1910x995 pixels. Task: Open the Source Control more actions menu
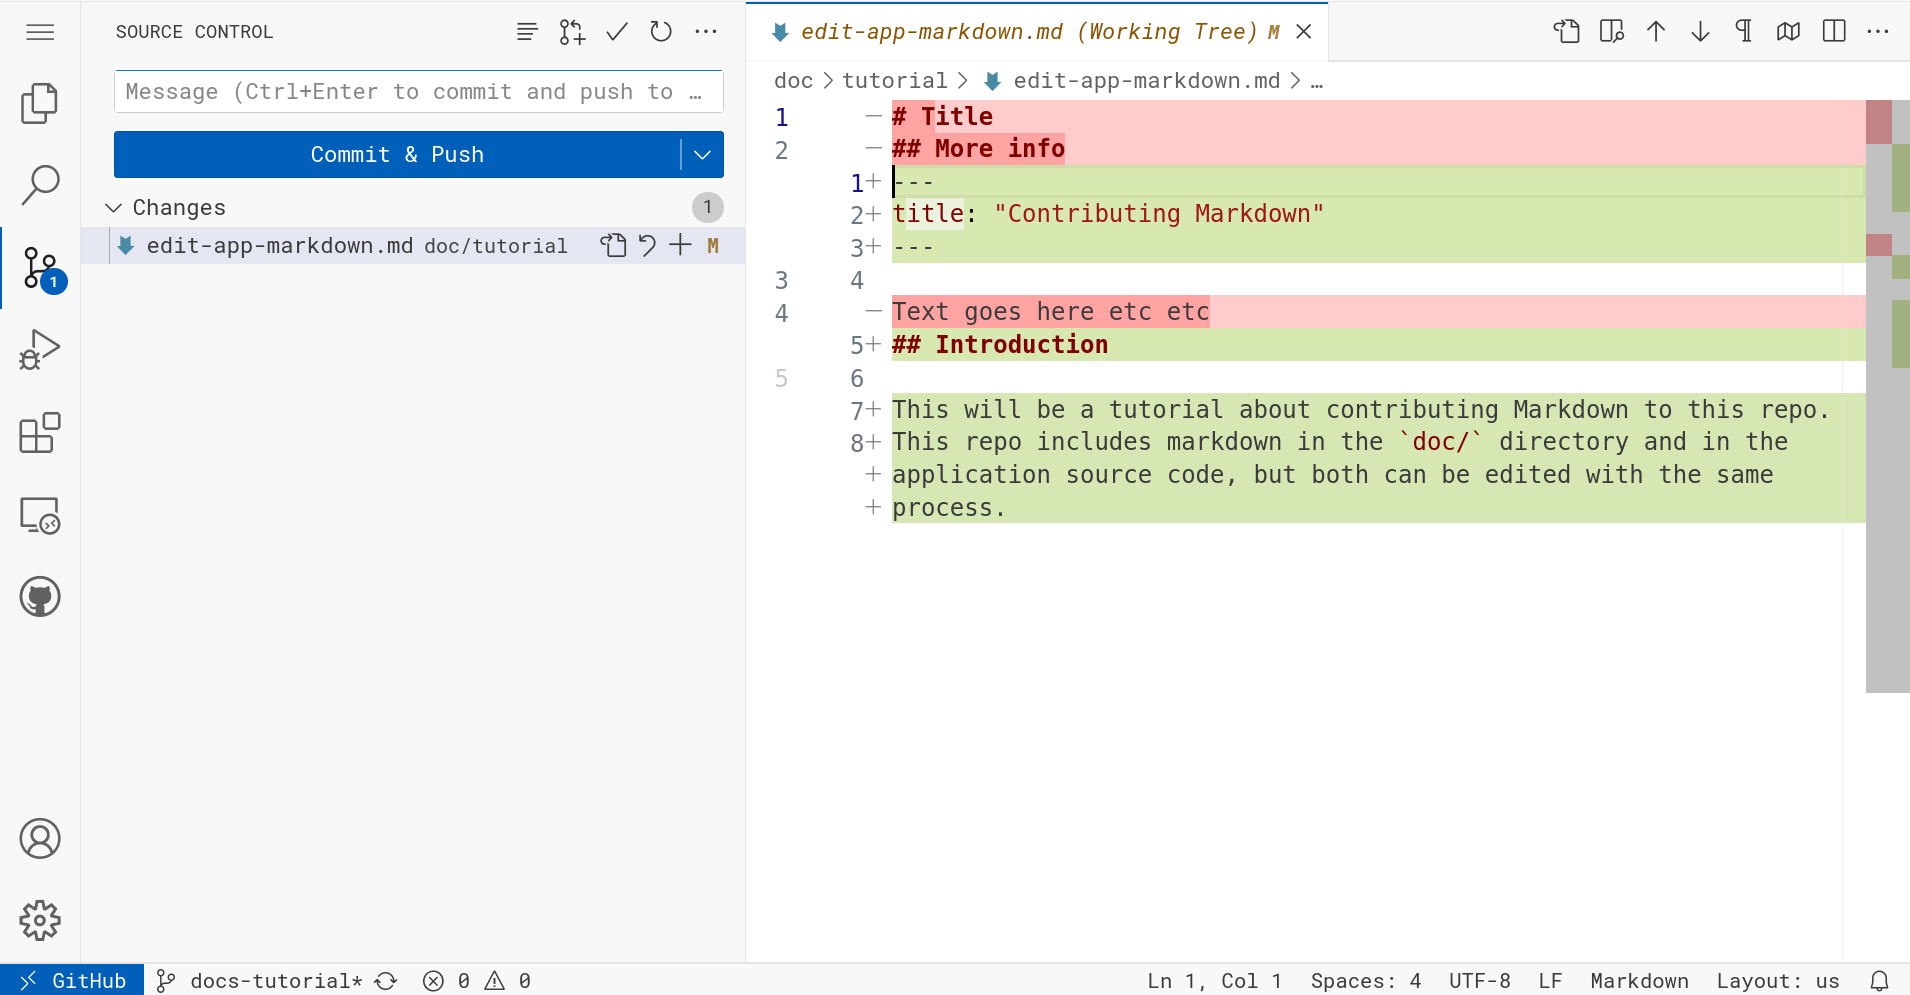706,32
